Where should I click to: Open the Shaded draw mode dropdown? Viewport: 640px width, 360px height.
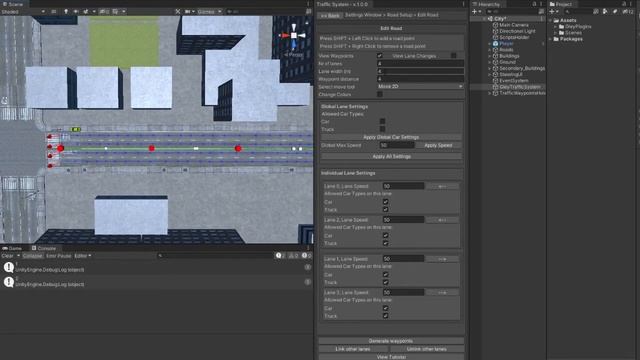tap(23, 11)
